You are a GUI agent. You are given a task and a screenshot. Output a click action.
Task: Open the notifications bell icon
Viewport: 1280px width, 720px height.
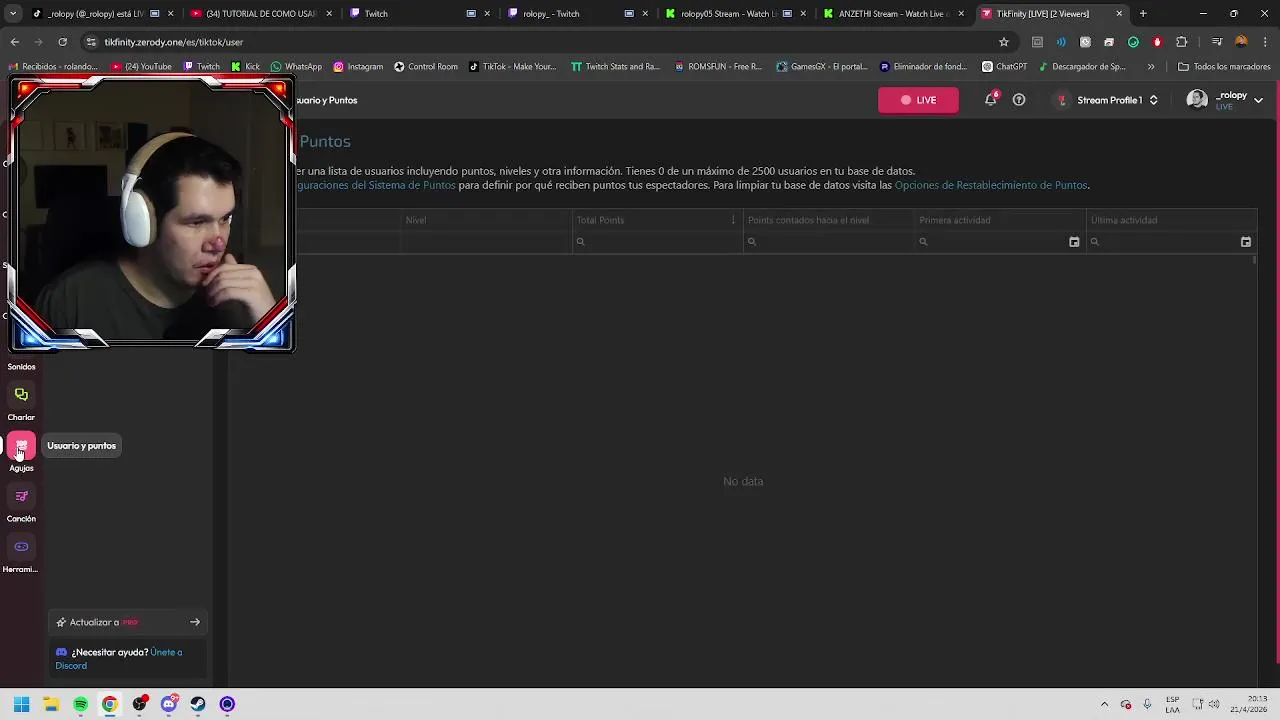click(990, 100)
